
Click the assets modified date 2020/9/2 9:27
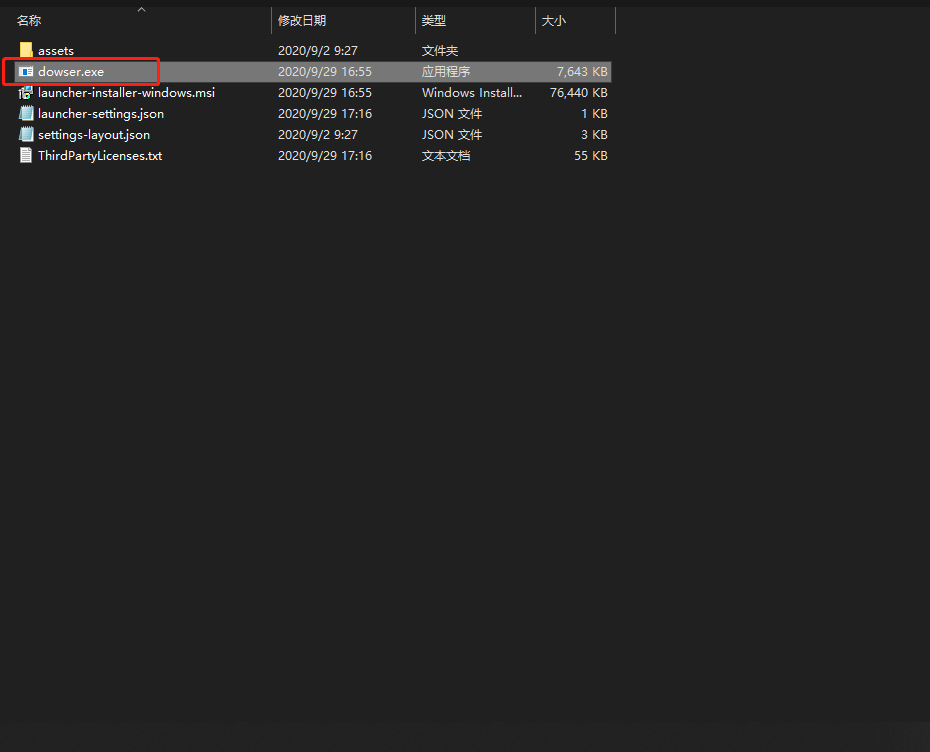(318, 51)
